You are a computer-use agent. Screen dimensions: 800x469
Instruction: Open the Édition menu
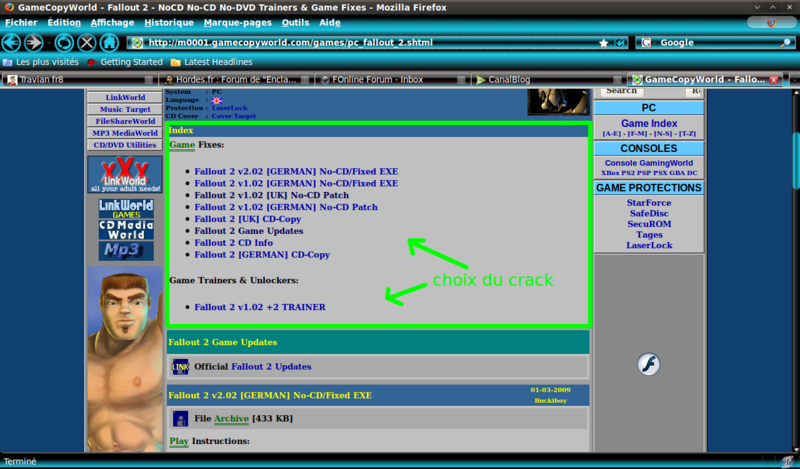(64, 22)
